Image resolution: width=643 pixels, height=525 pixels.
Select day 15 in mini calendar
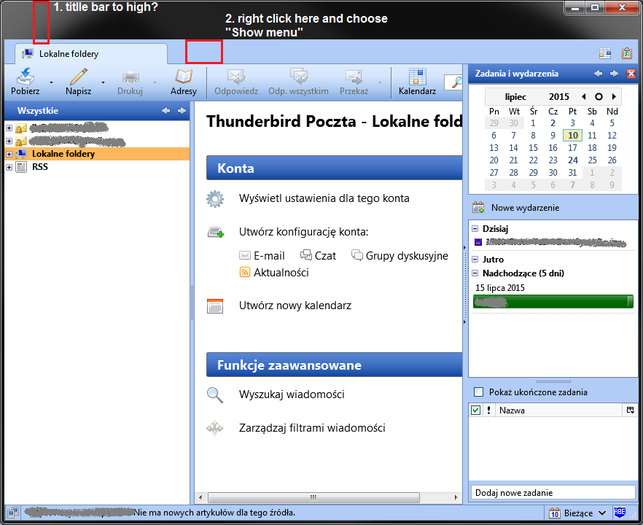click(533, 148)
